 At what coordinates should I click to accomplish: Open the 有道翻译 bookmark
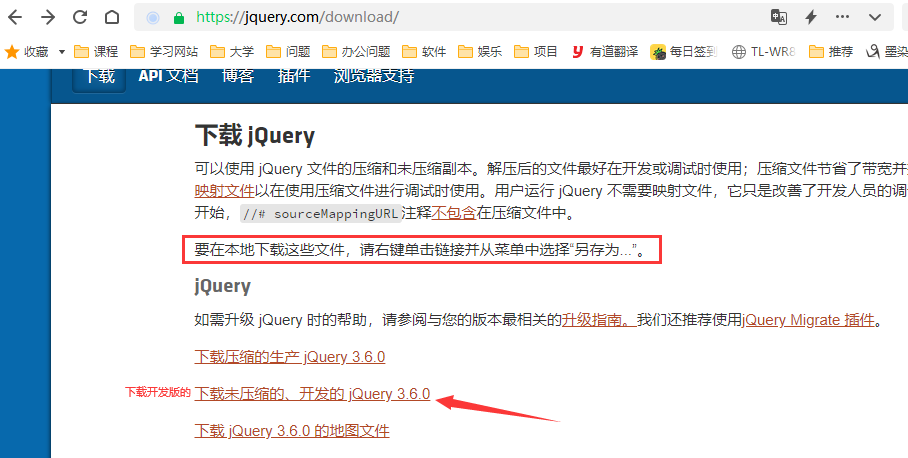click(605, 52)
